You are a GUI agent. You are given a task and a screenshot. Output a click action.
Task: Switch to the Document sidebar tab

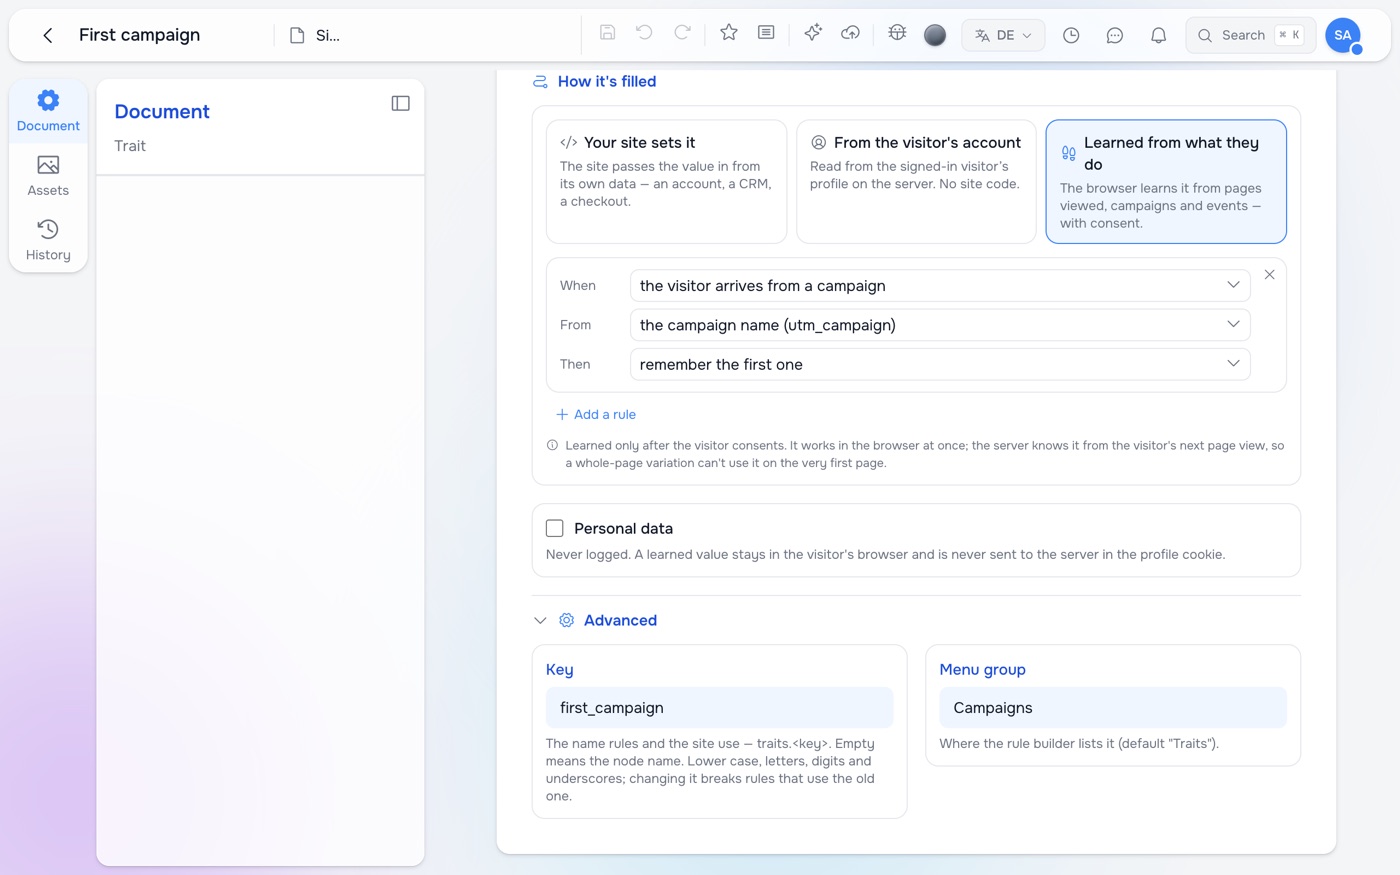(x=48, y=111)
